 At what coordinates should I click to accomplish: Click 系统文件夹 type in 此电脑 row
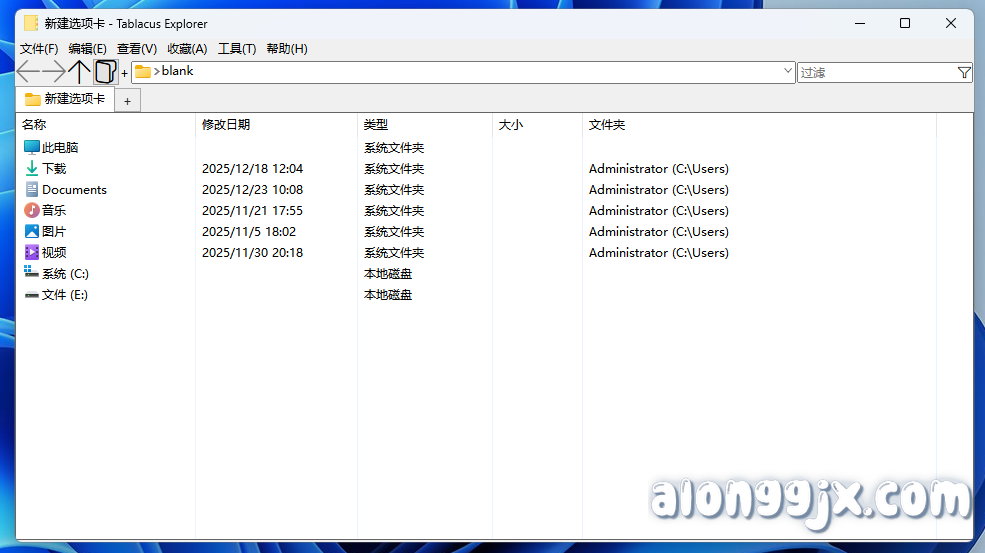tap(394, 148)
